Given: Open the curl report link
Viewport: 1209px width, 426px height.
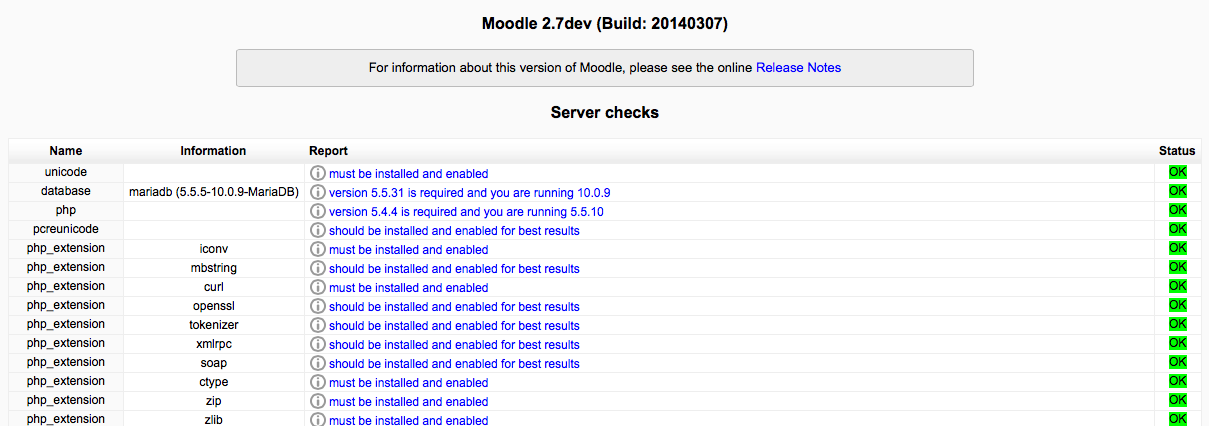Looking at the screenshot, I should tap(408, 288).
